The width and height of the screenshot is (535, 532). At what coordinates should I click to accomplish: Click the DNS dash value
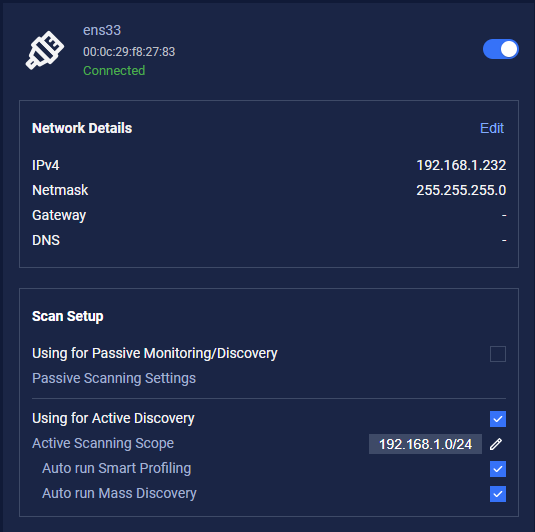coord(504,240)
